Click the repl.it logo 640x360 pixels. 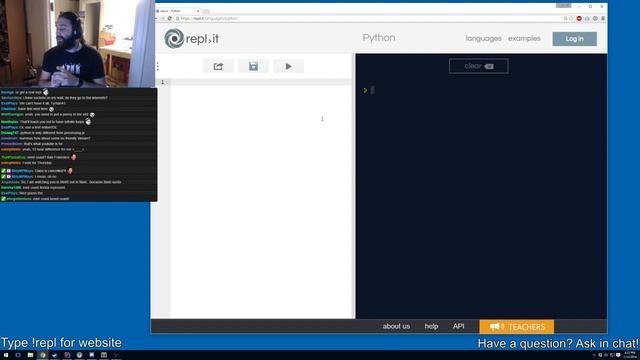[x=192, y=39]
